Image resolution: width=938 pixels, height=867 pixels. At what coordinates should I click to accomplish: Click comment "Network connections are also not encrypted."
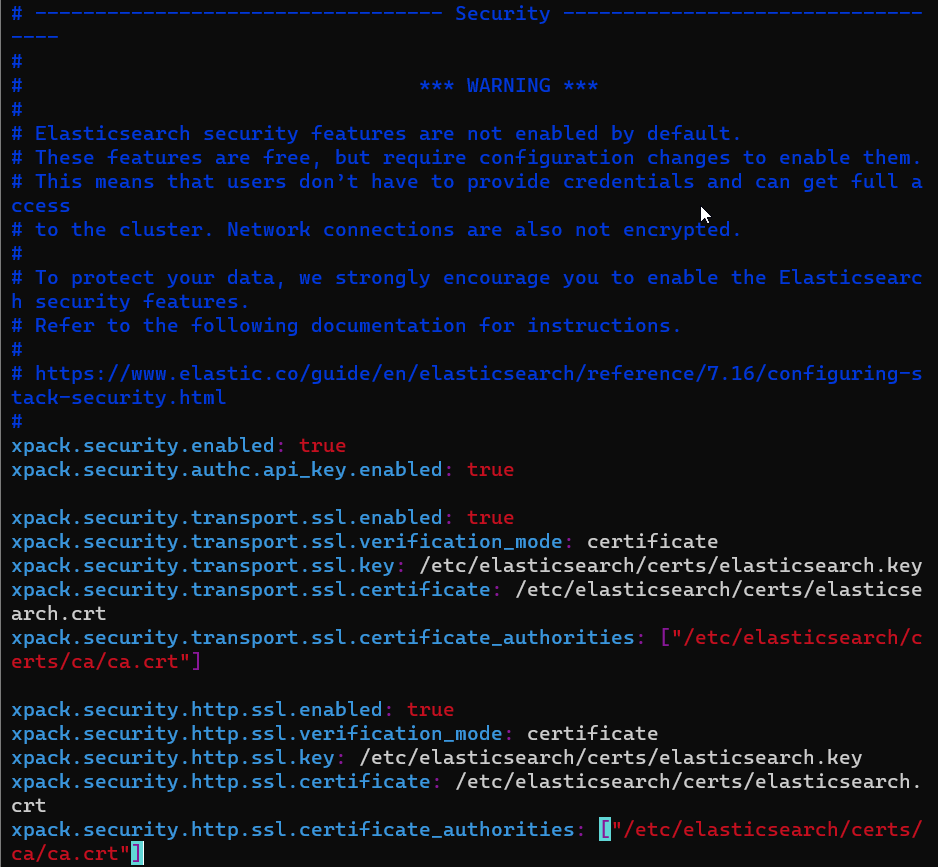point(484,230)
